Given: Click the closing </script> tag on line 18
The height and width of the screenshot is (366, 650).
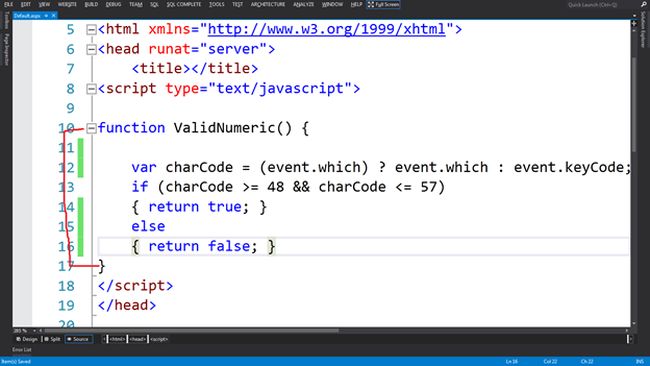Looking at the screenshot, I should (135, 286).
